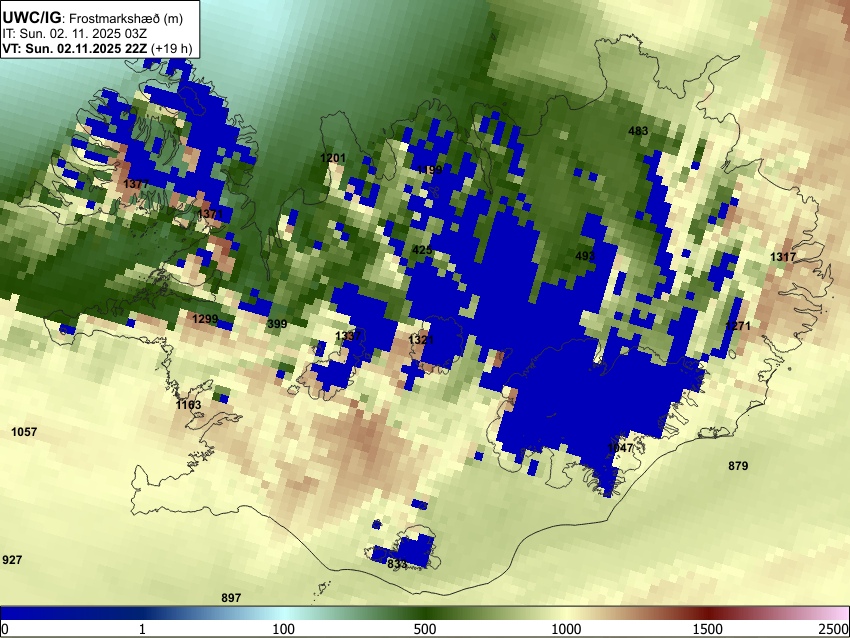This screenshot has height=638, width=850.
Task: Click the map value 1271
Action: click(738, 326)
